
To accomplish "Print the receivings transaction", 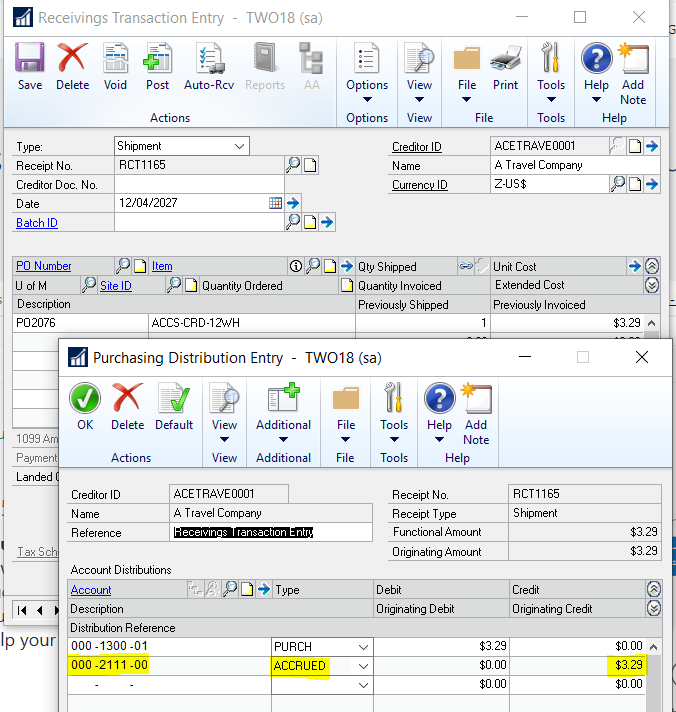I will 506,67.
